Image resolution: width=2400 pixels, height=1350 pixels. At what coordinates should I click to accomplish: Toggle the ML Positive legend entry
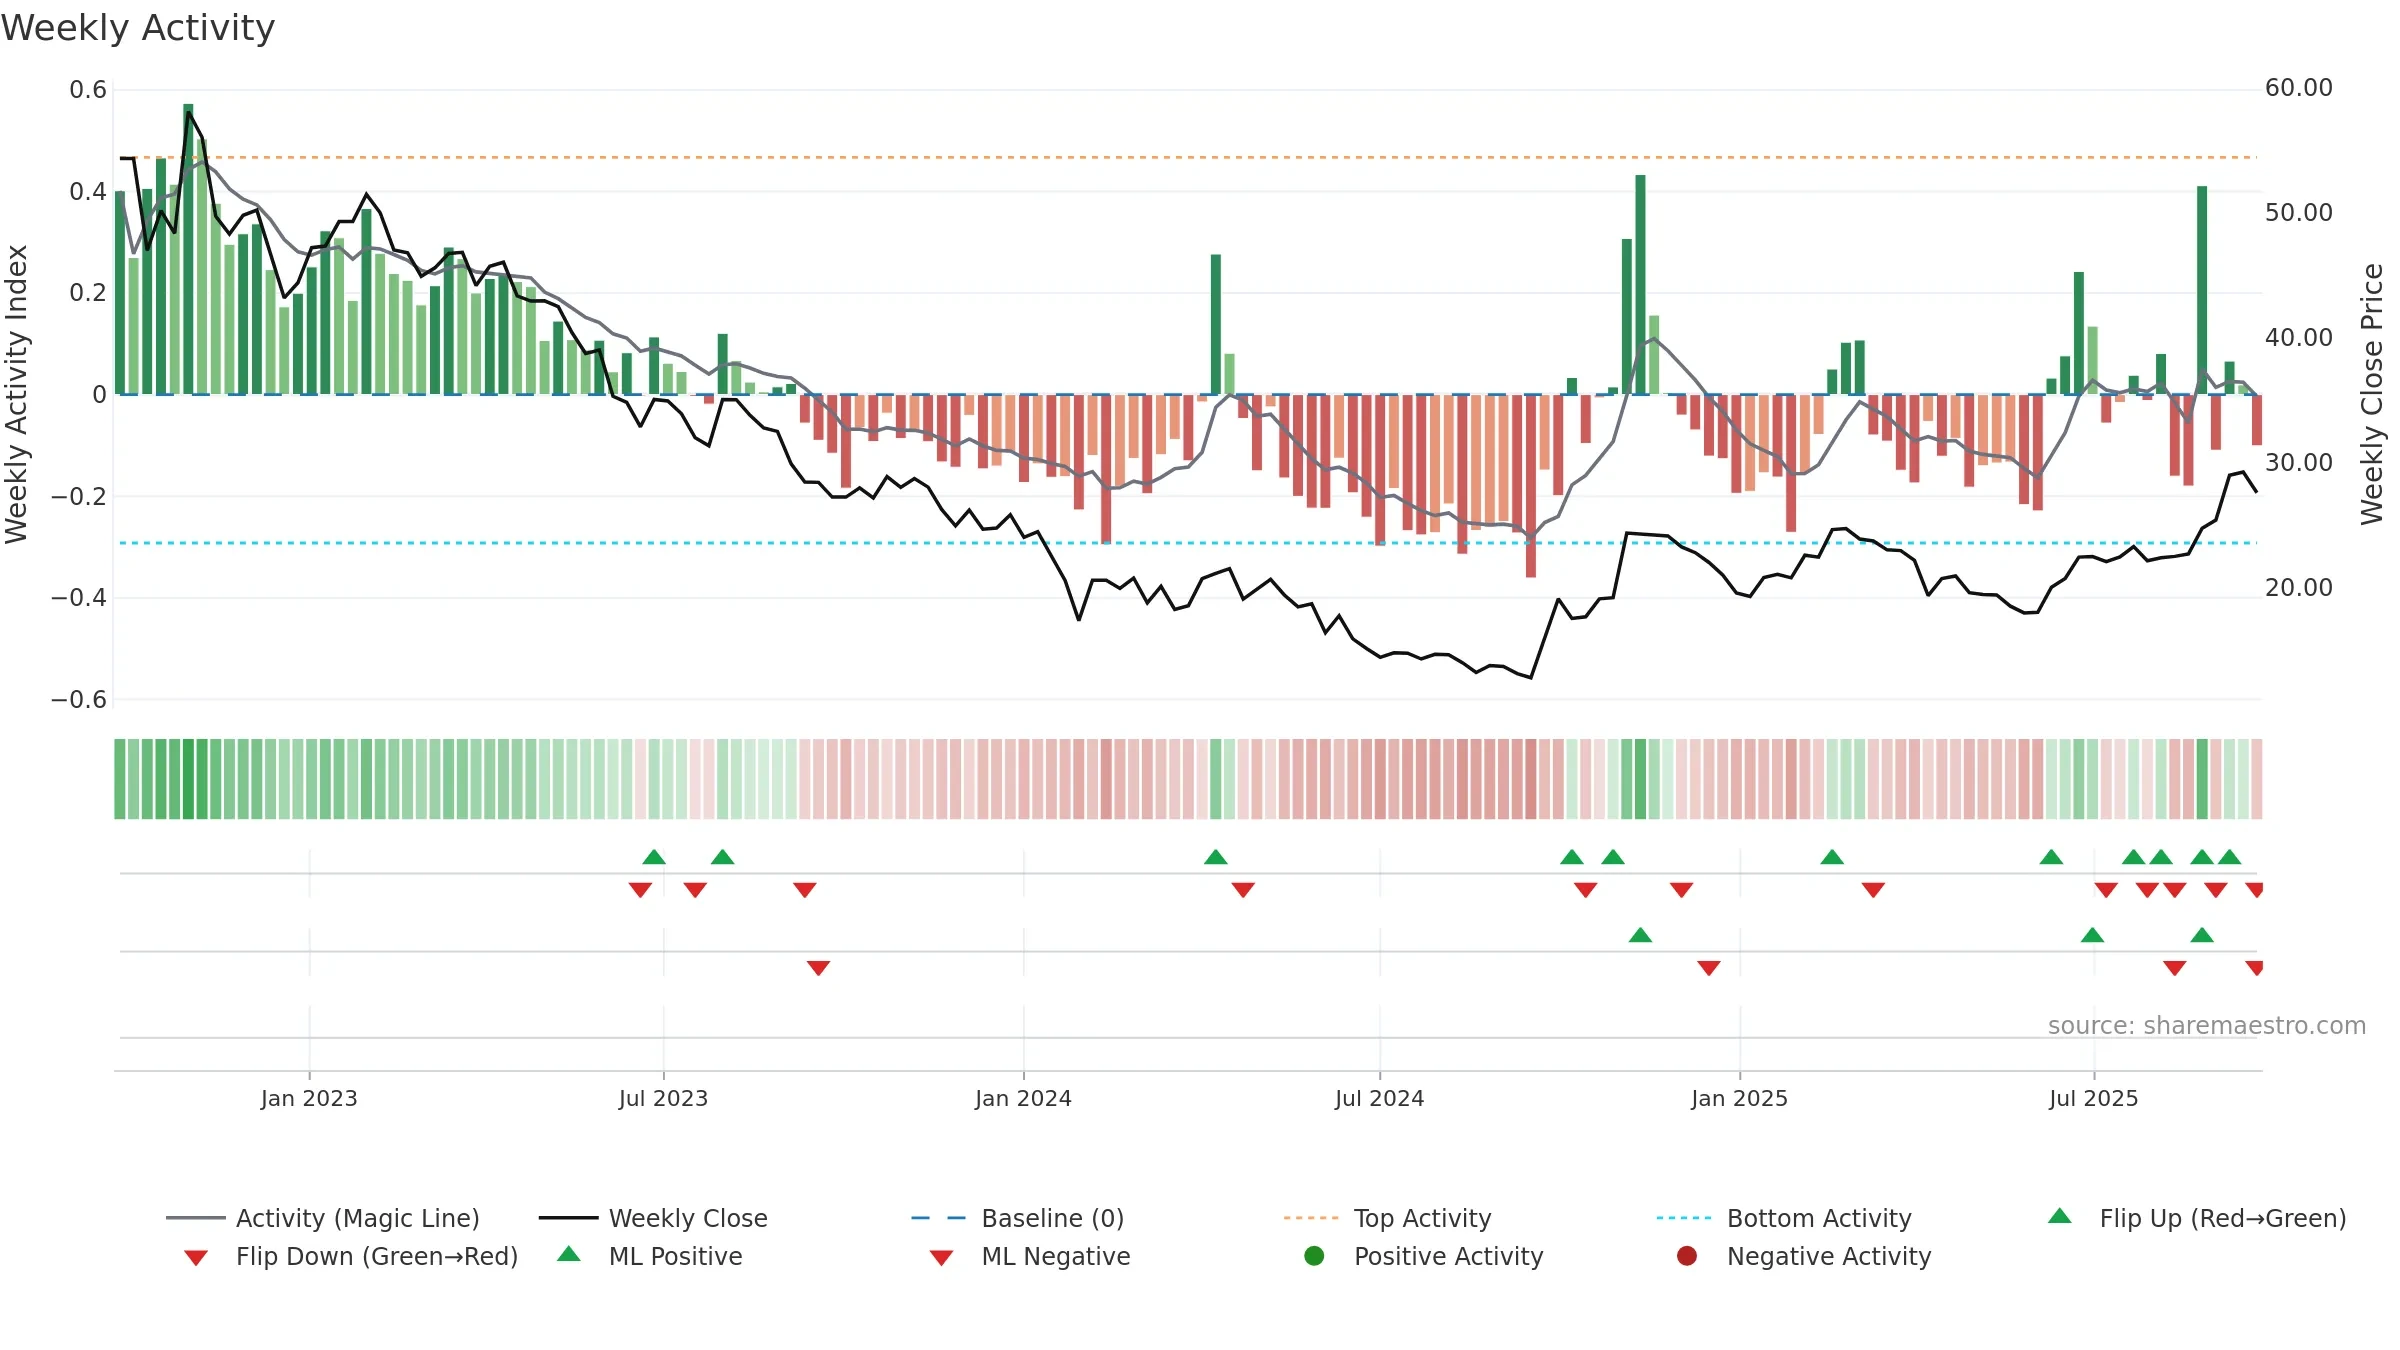point(649,1256)
